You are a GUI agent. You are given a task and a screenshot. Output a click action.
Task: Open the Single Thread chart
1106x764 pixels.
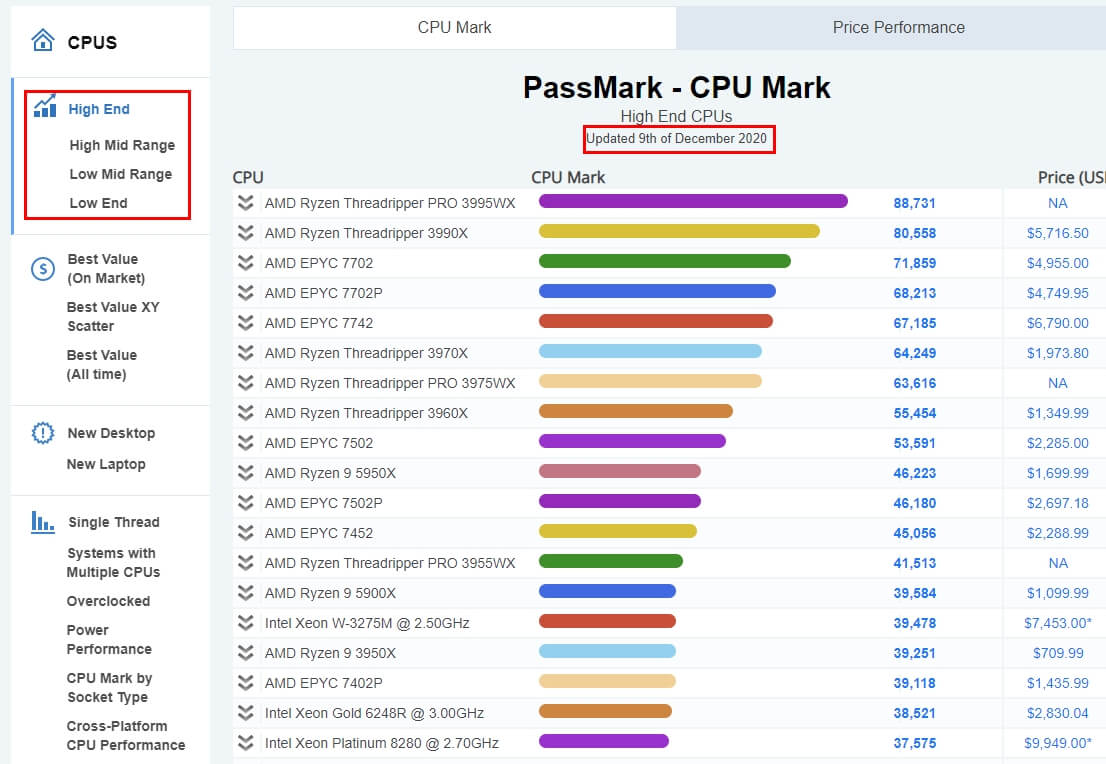[114, 522]
